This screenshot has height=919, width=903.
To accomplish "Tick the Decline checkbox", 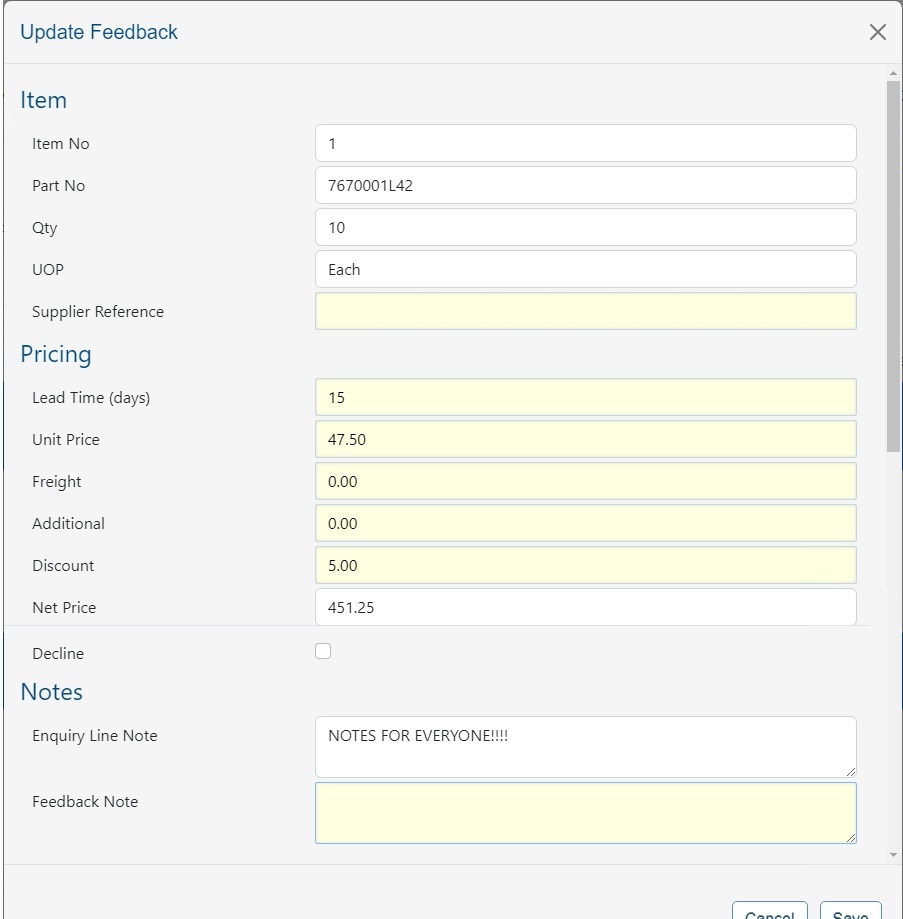I will 323,652.
